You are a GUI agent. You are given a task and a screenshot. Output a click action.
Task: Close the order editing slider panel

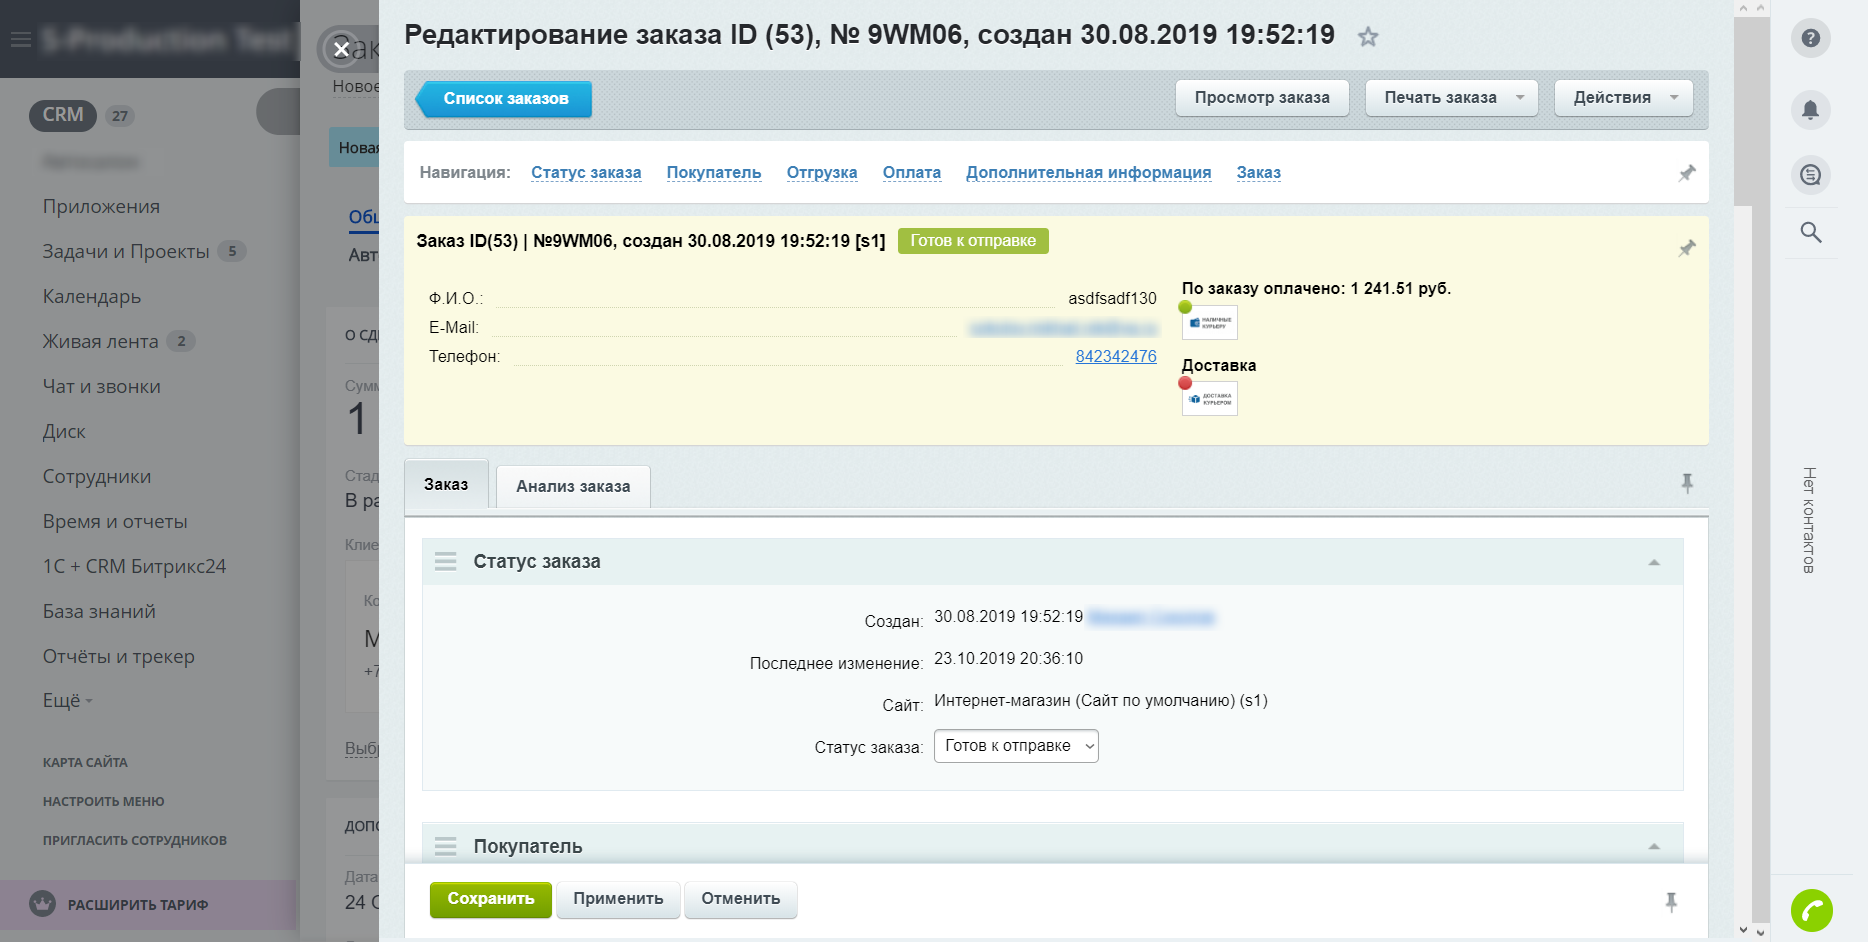(x=341, y=49)
